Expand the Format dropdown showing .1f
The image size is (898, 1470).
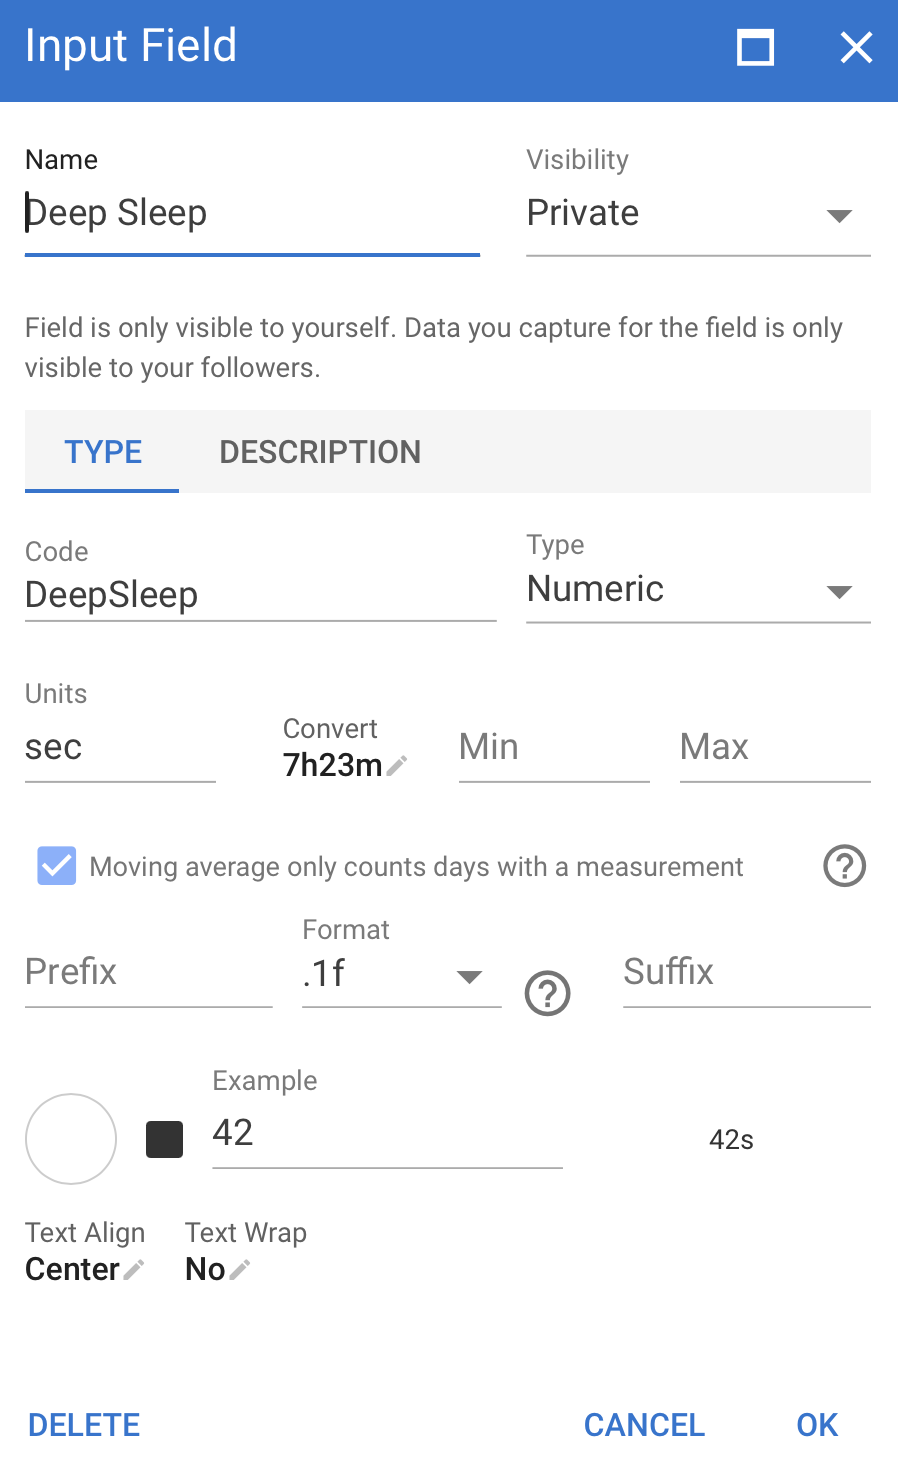tap(400, 975)
